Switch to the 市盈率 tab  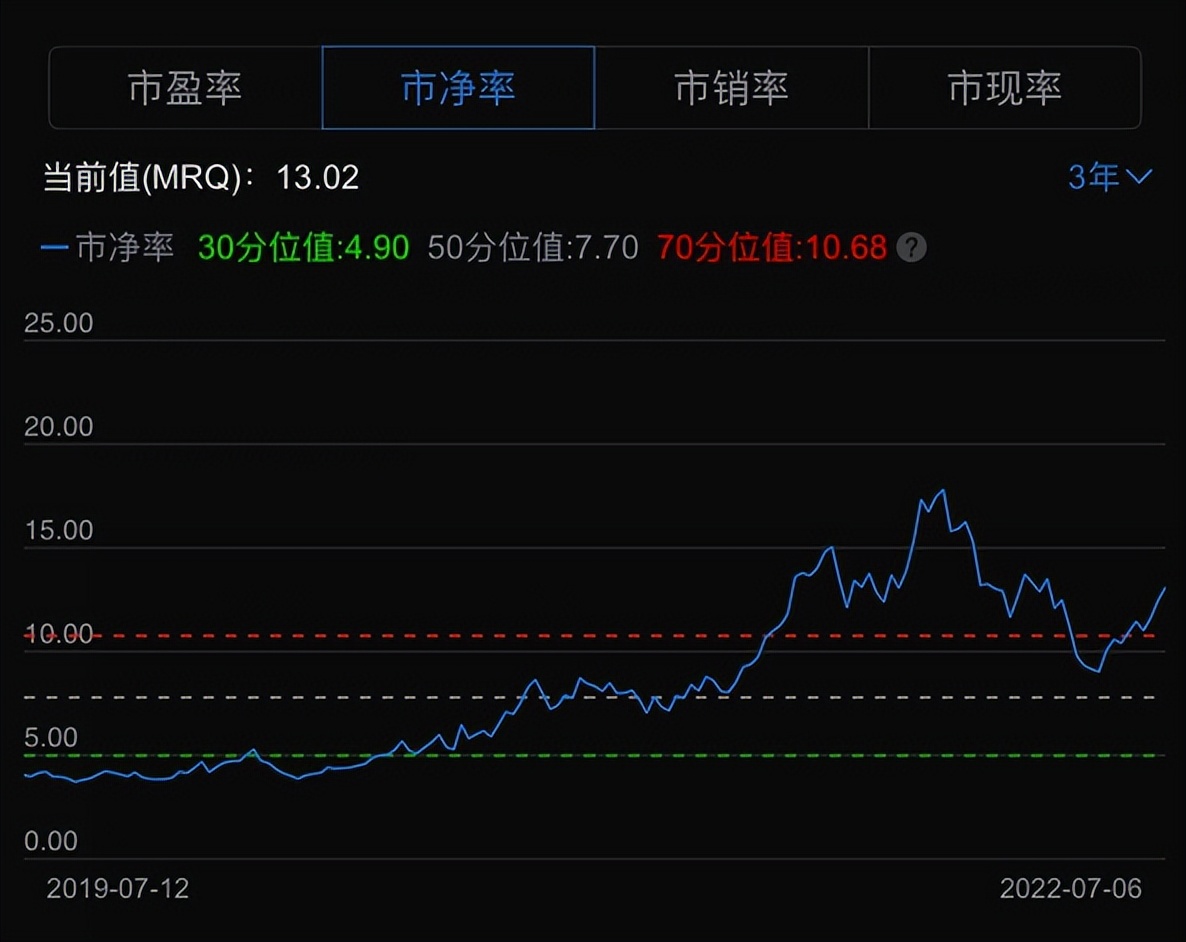(x=185, y=88)
